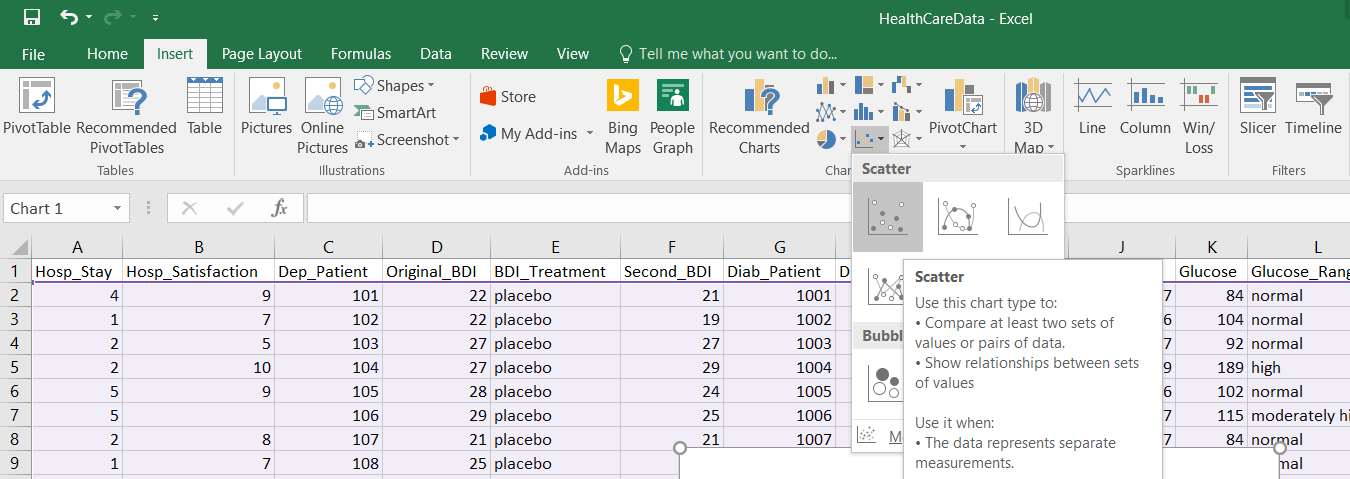Expand the Name Box dropdown arrow
Image resolution: width=1350 pixels, height=479 pixels.
(x=117, y=208)
